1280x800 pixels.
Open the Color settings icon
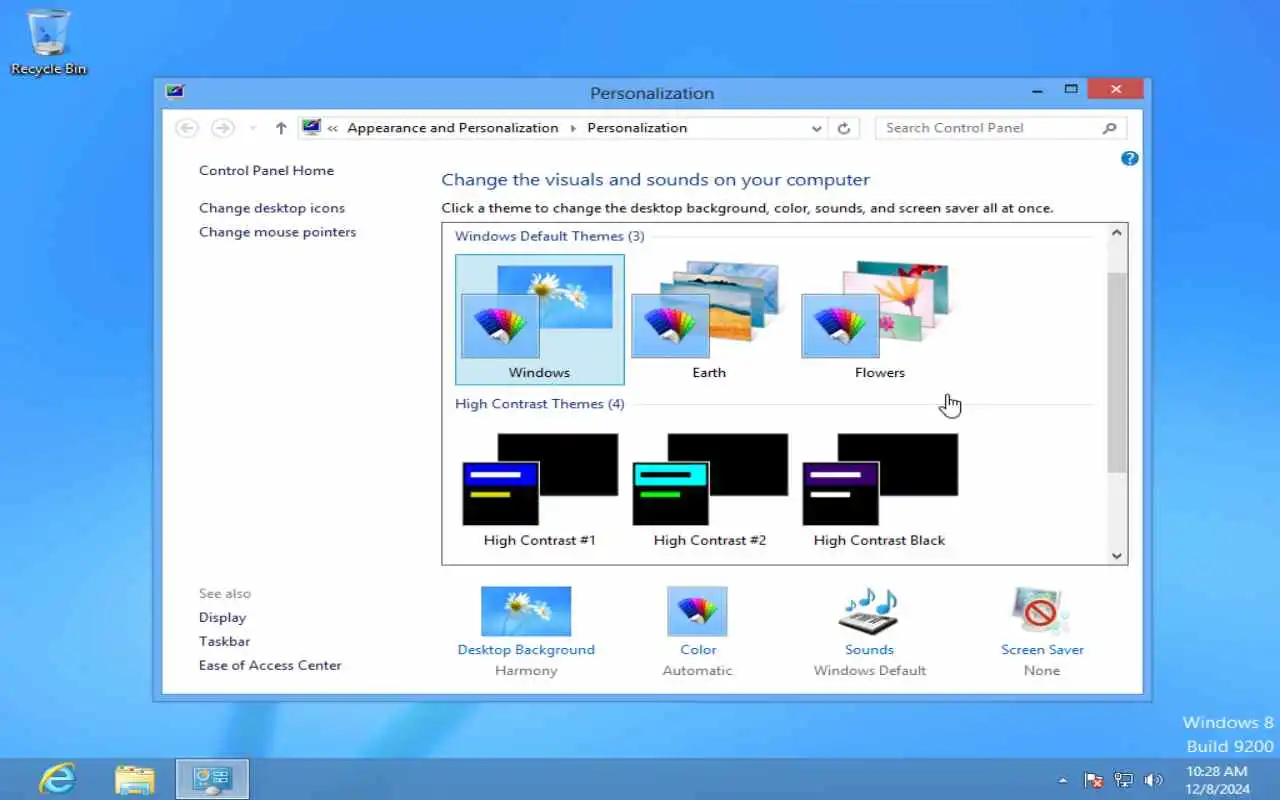coord(697,612)
